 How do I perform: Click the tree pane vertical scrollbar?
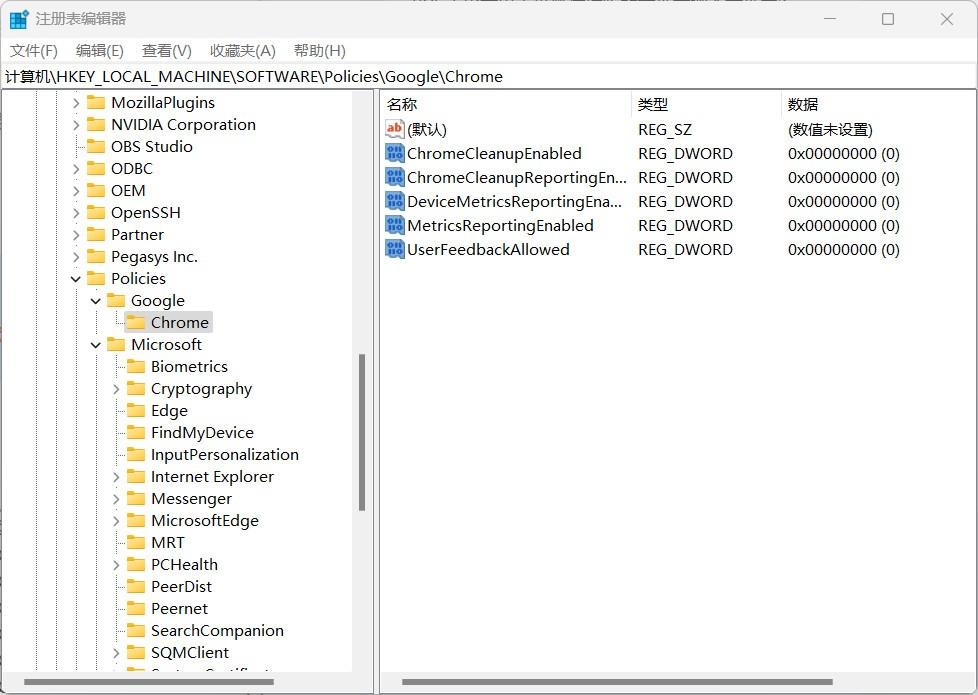pos(362,432)
